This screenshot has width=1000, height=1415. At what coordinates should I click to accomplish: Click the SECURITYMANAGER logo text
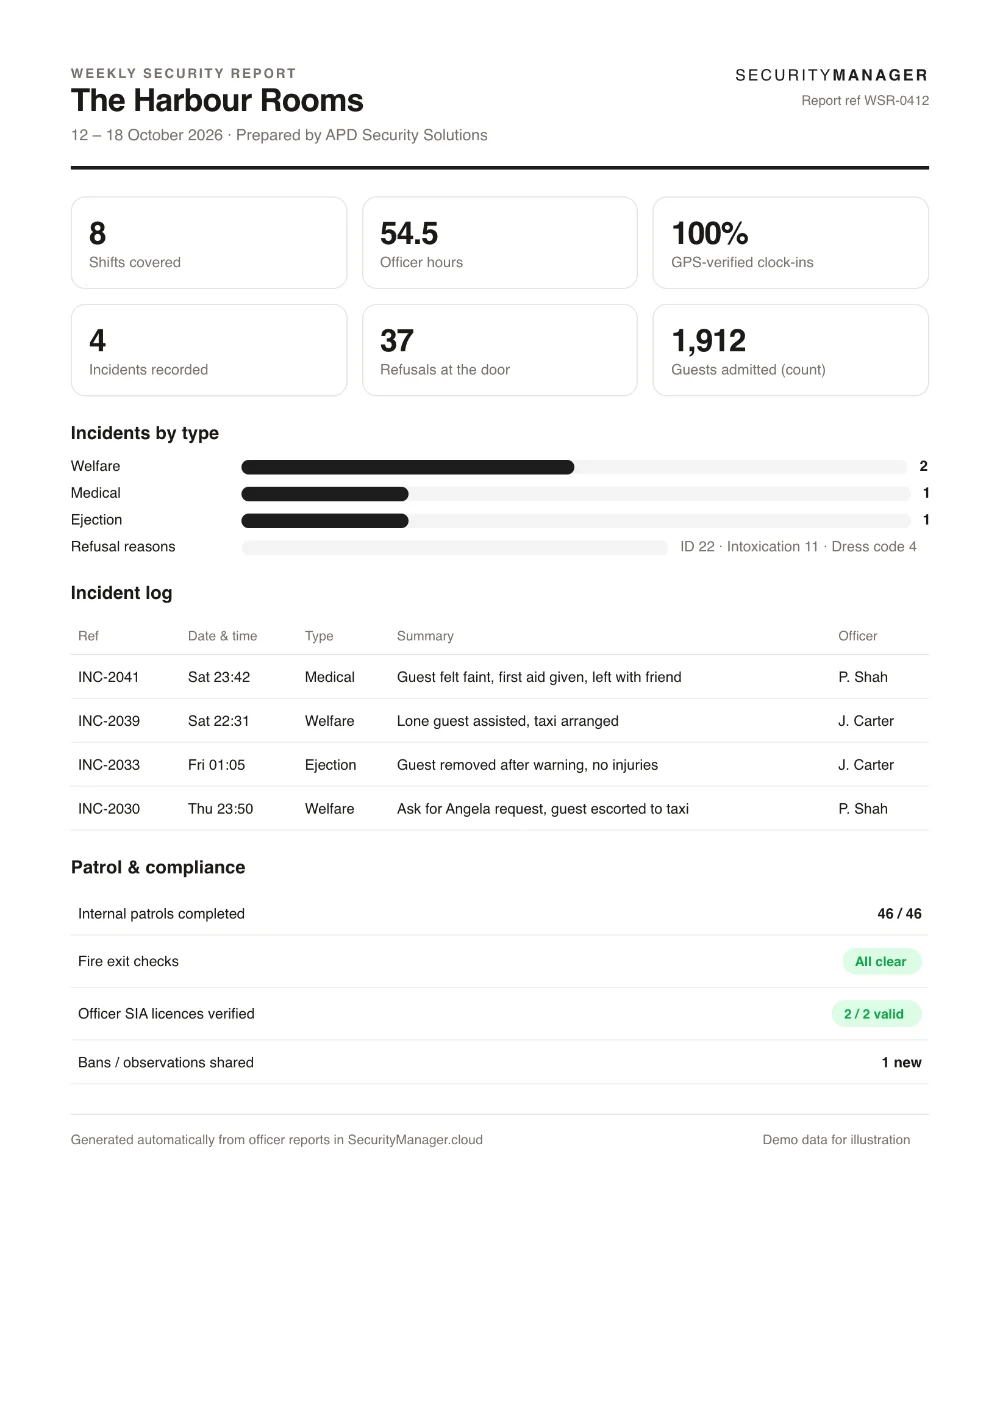point(832,75)
